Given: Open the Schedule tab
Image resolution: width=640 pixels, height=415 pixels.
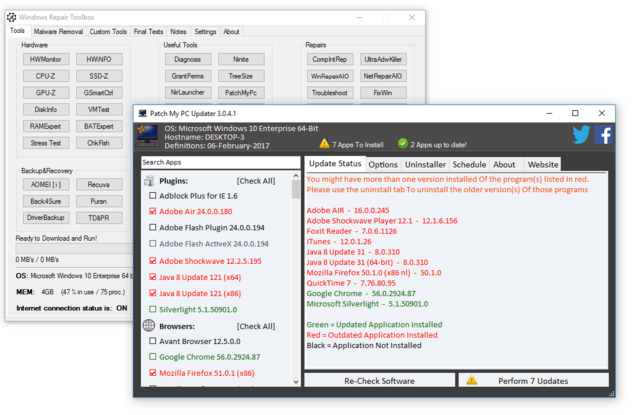Looking at the screenshot, I should point(469,164).
